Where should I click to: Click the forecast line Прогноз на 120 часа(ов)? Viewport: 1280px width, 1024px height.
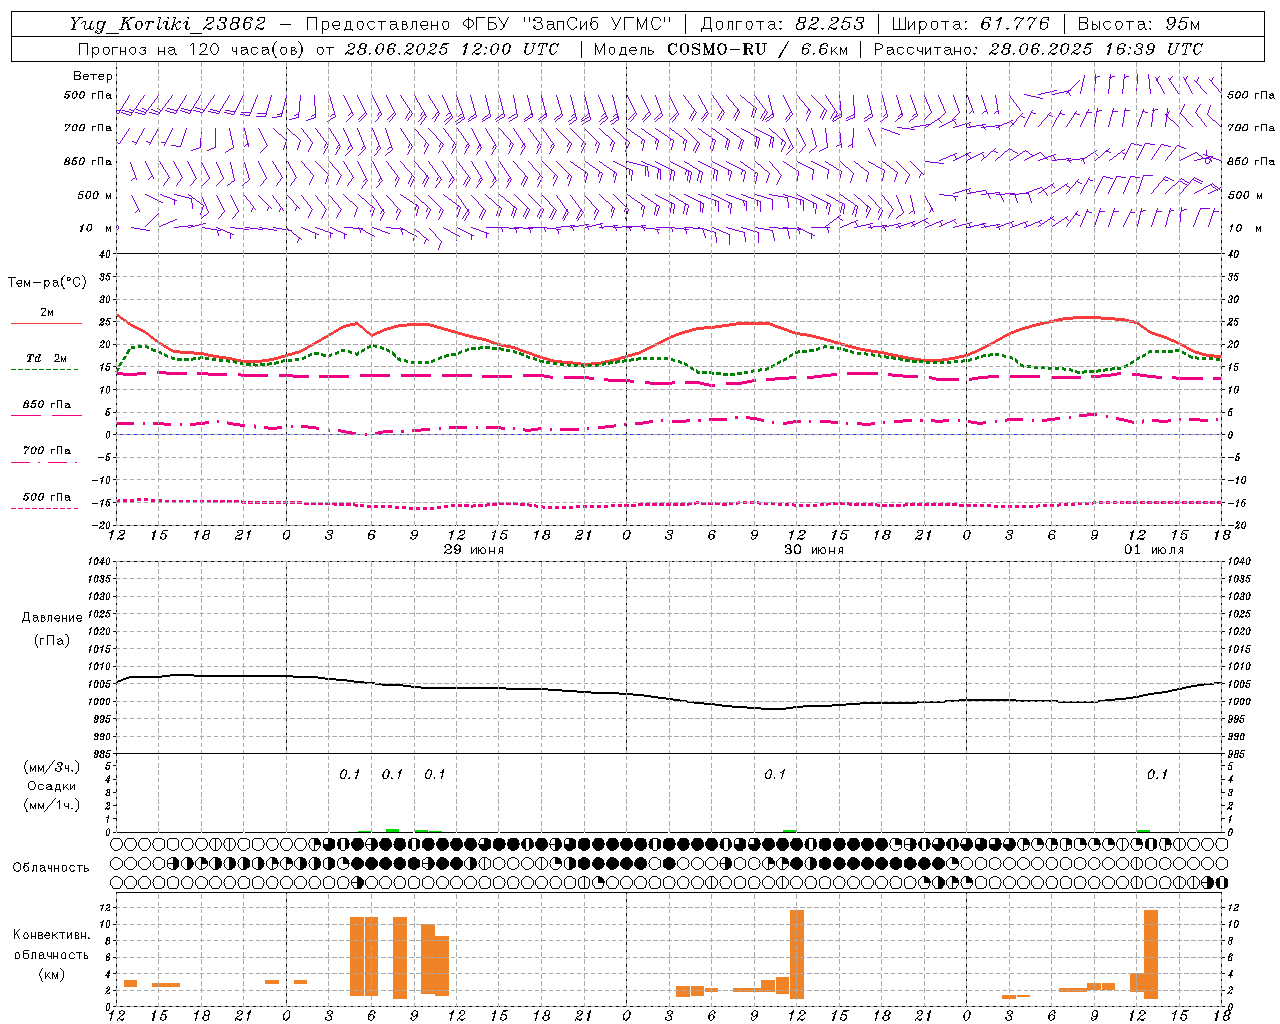(193, 49)
